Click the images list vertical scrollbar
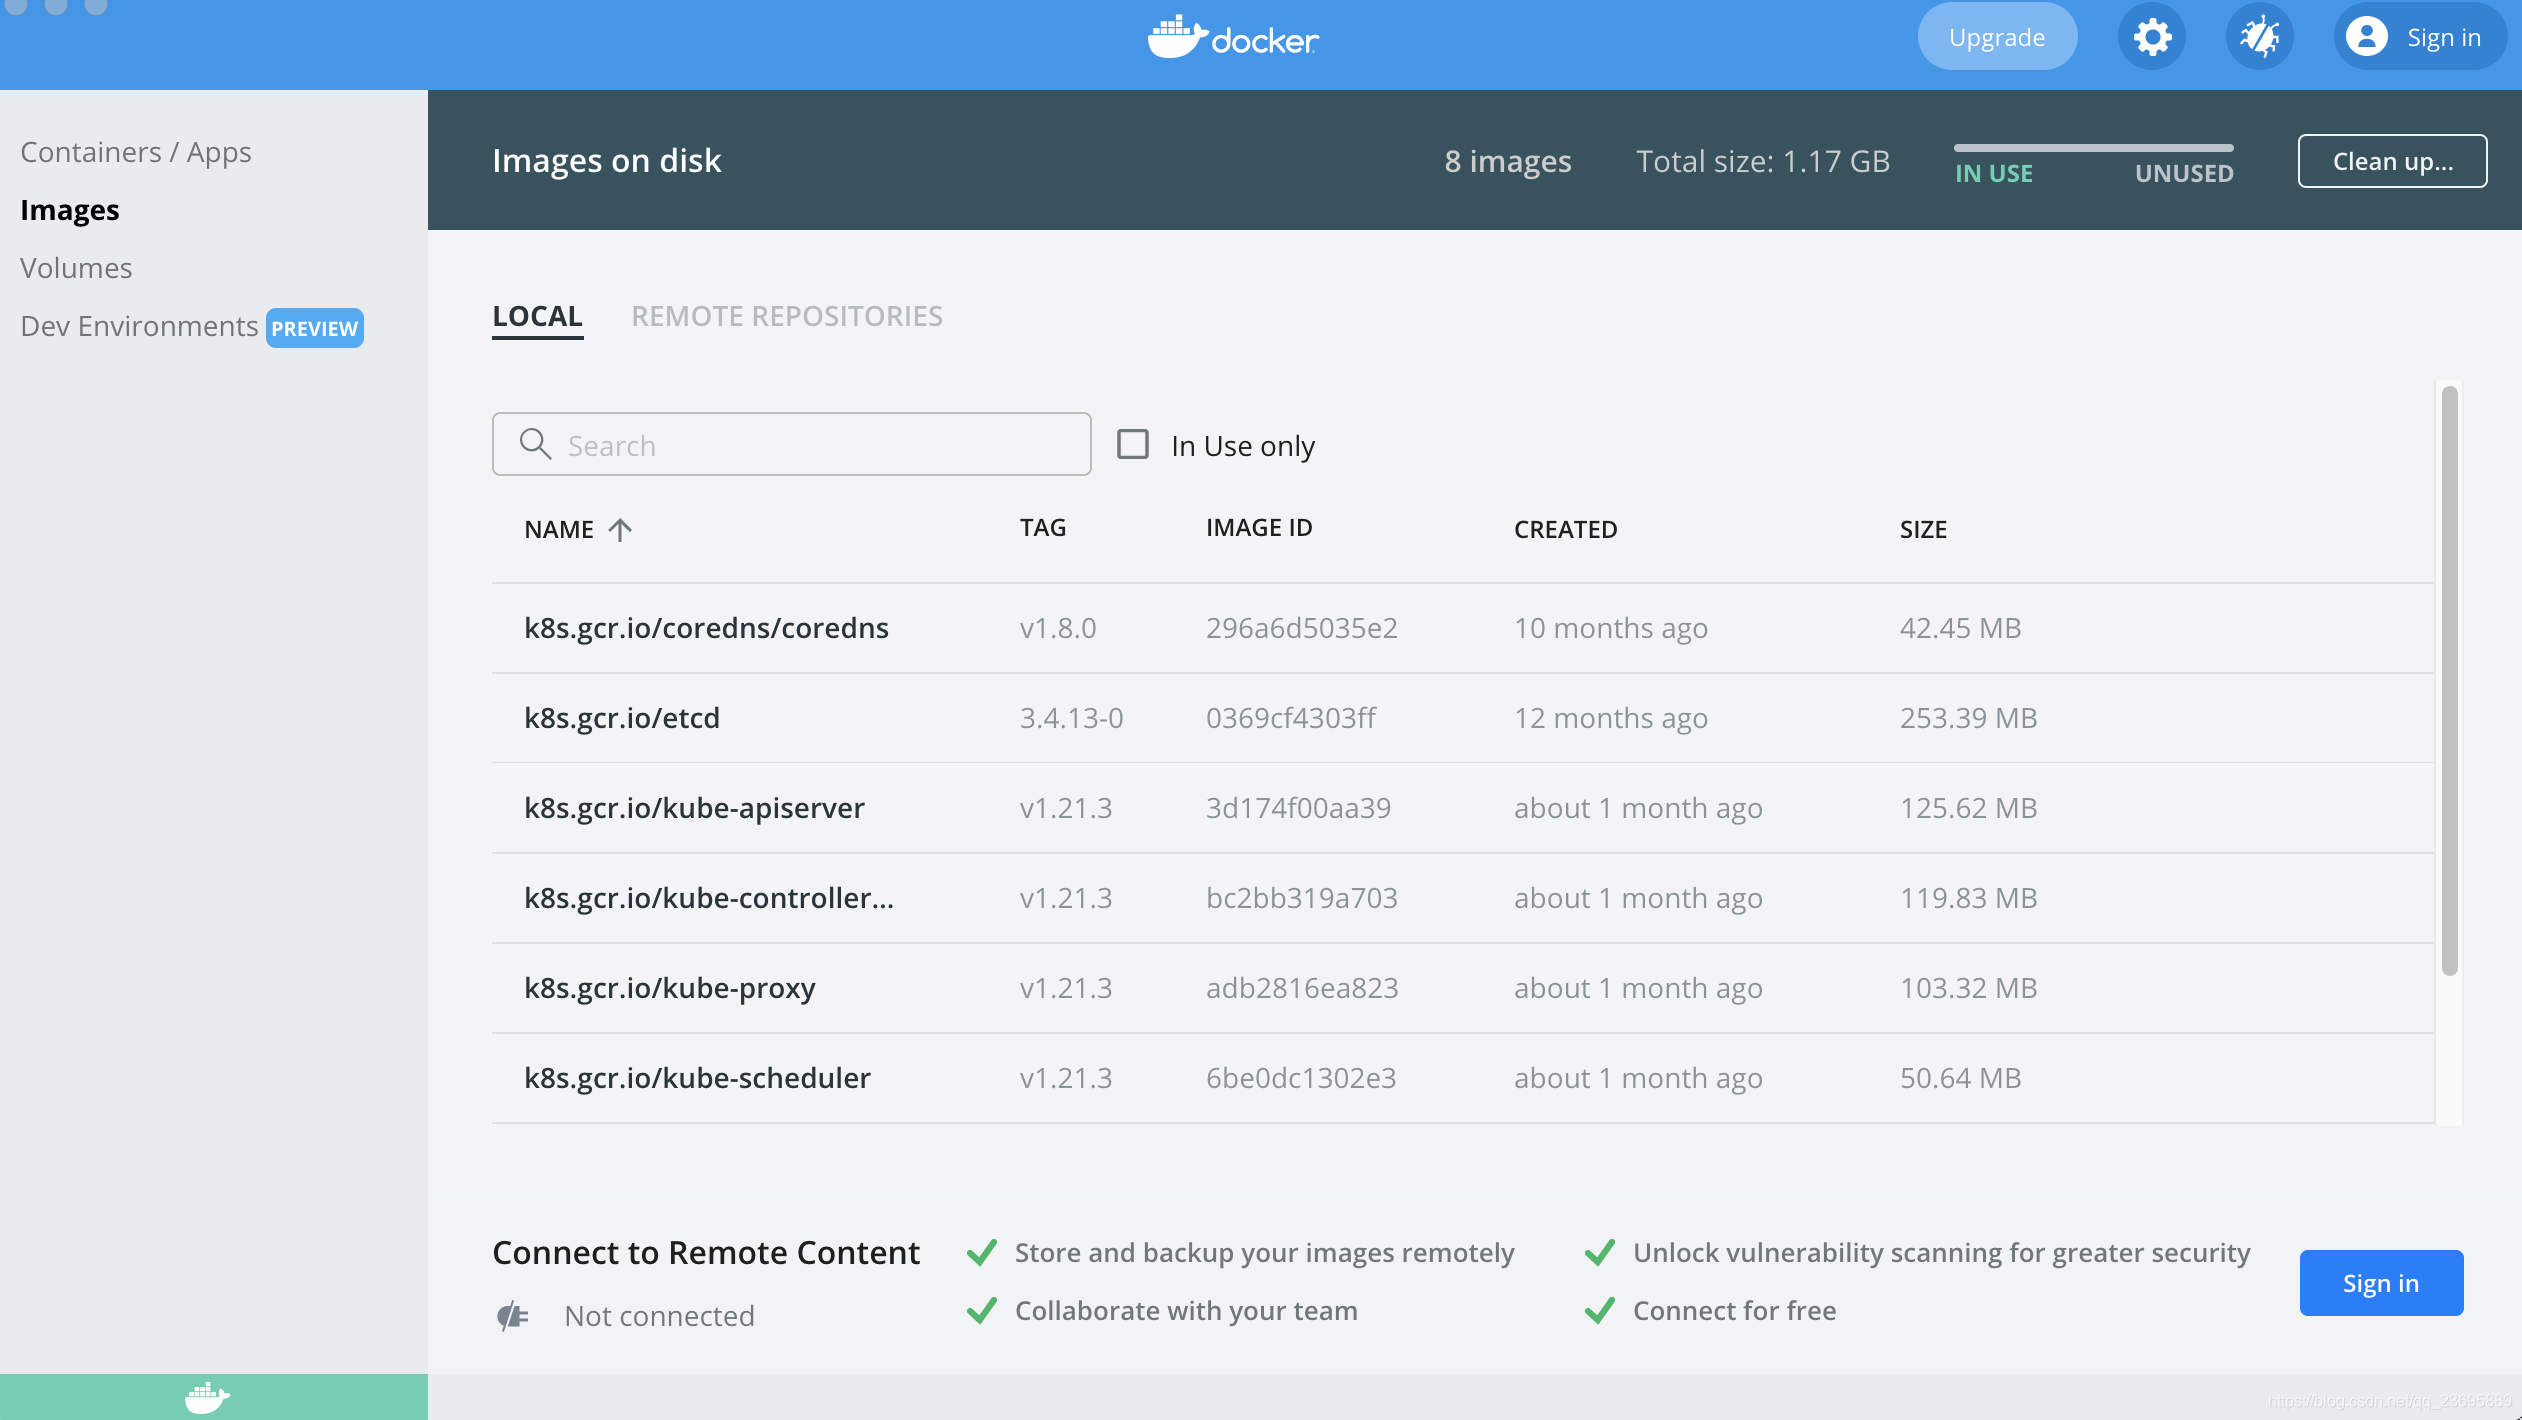This screenshot has width=2522, height=1420. click(2449, 680)
